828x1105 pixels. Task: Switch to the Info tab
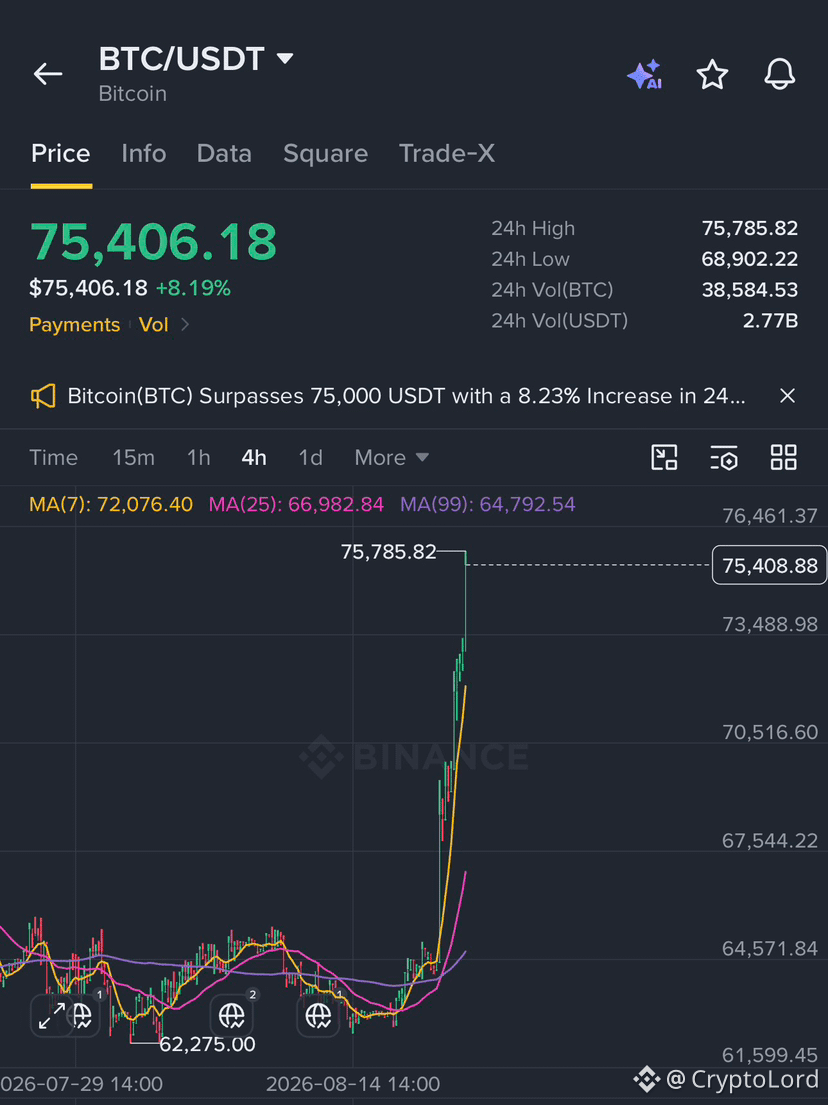click(x=144, y=154)
